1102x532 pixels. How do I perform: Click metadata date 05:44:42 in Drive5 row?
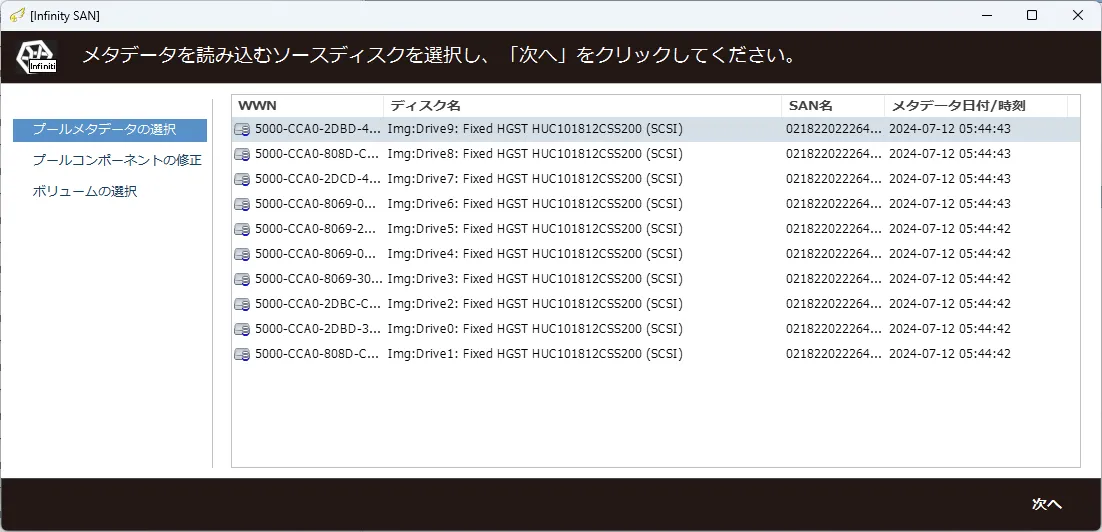[949, 229]
